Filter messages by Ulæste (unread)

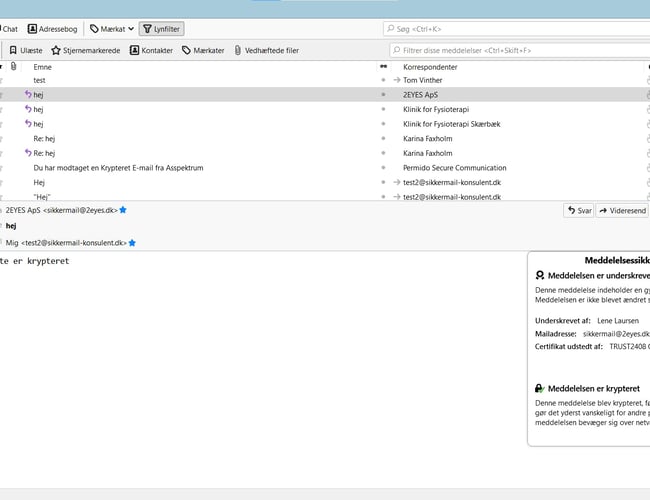click(x=26, y=50)
